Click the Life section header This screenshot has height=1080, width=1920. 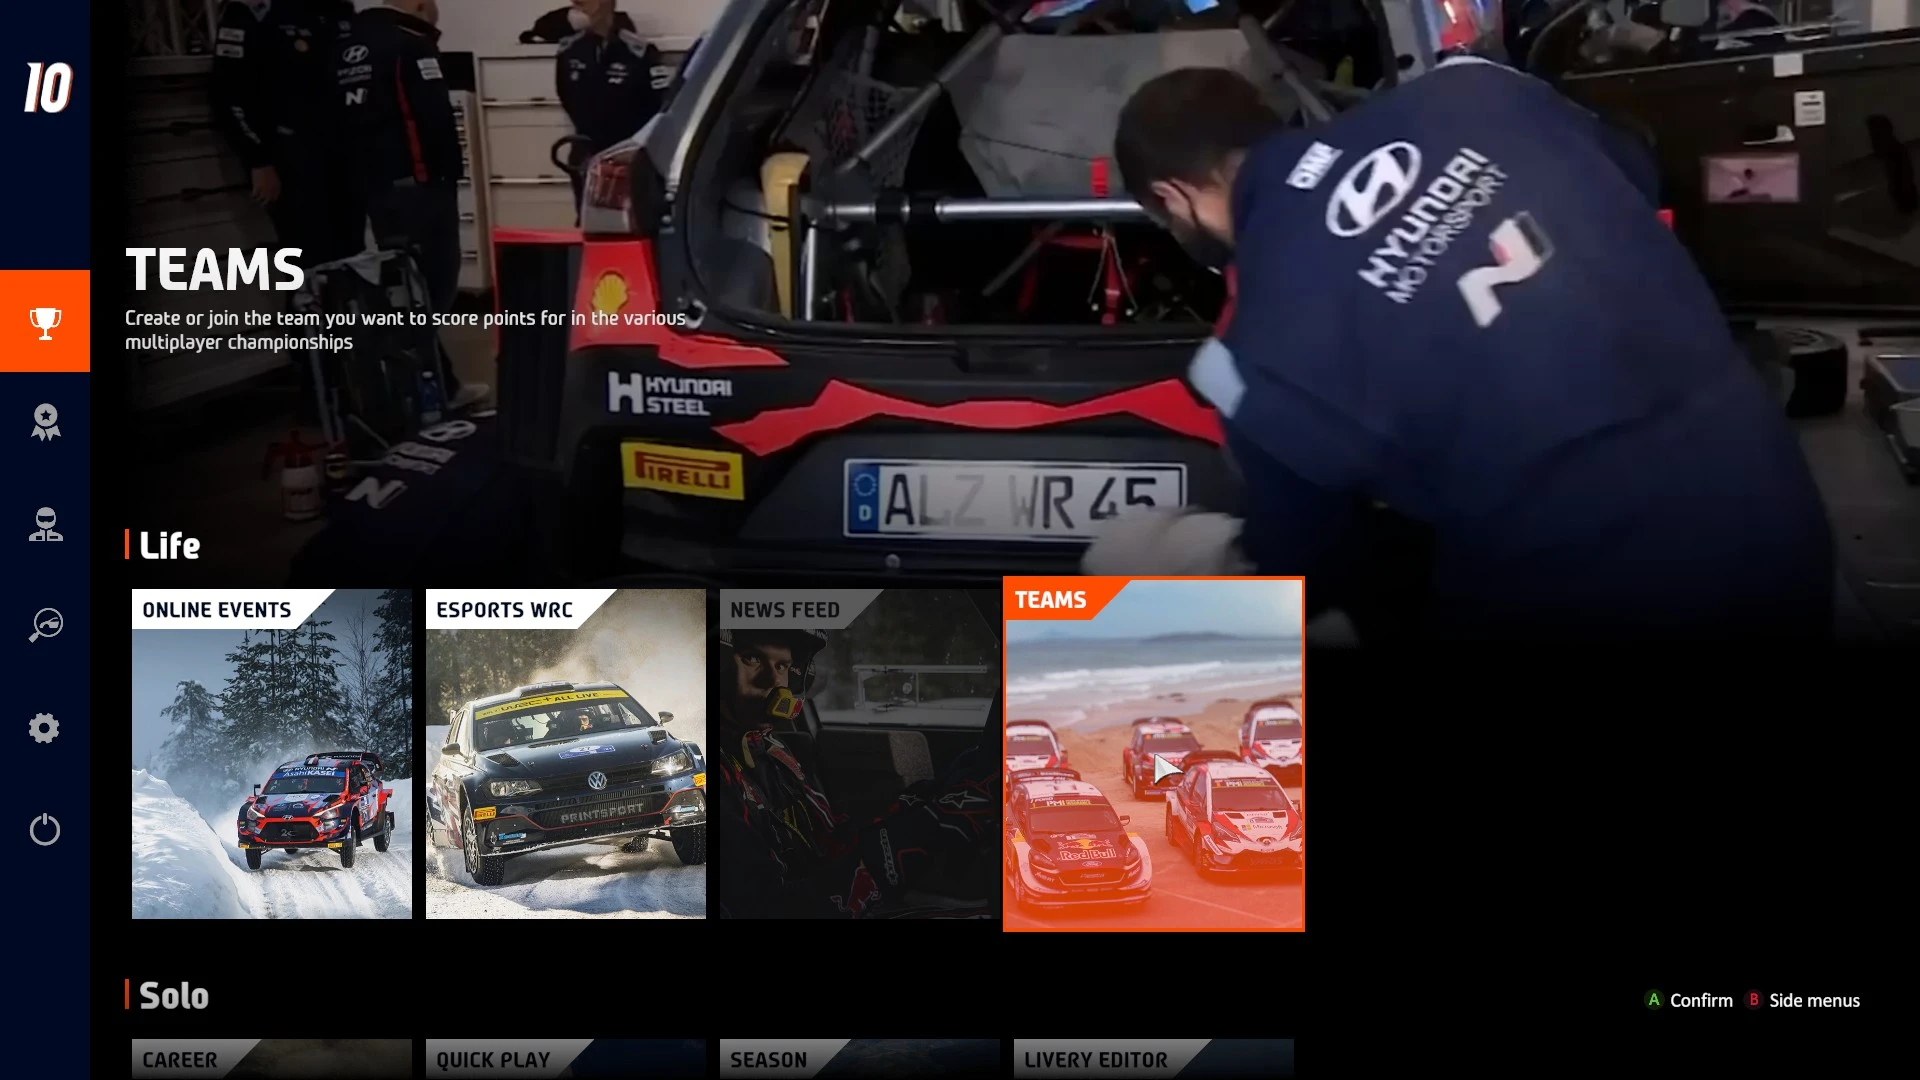(170, 546)
